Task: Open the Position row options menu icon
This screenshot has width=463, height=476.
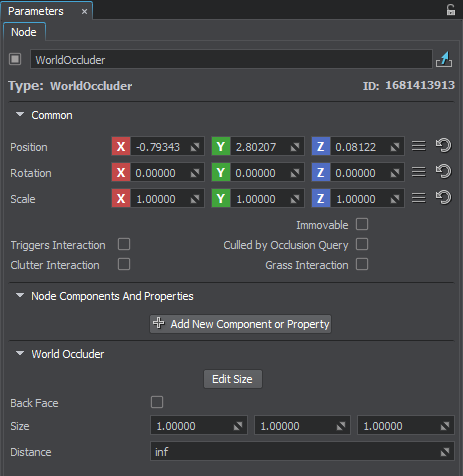Action: click(419, 146)
